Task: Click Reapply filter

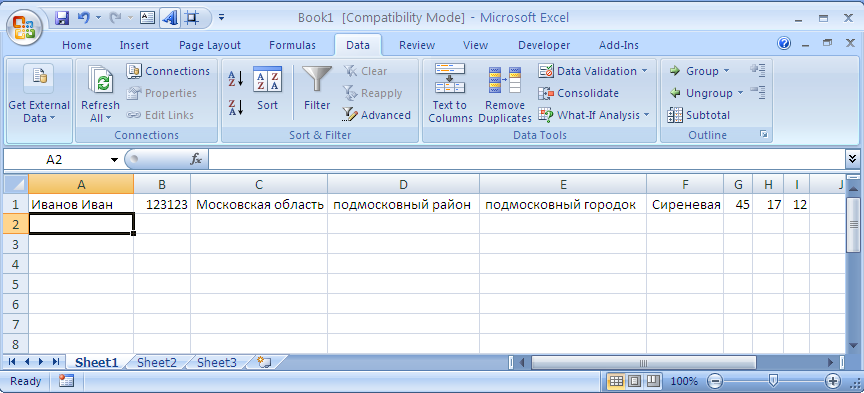Action: click(x=372, y=93)
